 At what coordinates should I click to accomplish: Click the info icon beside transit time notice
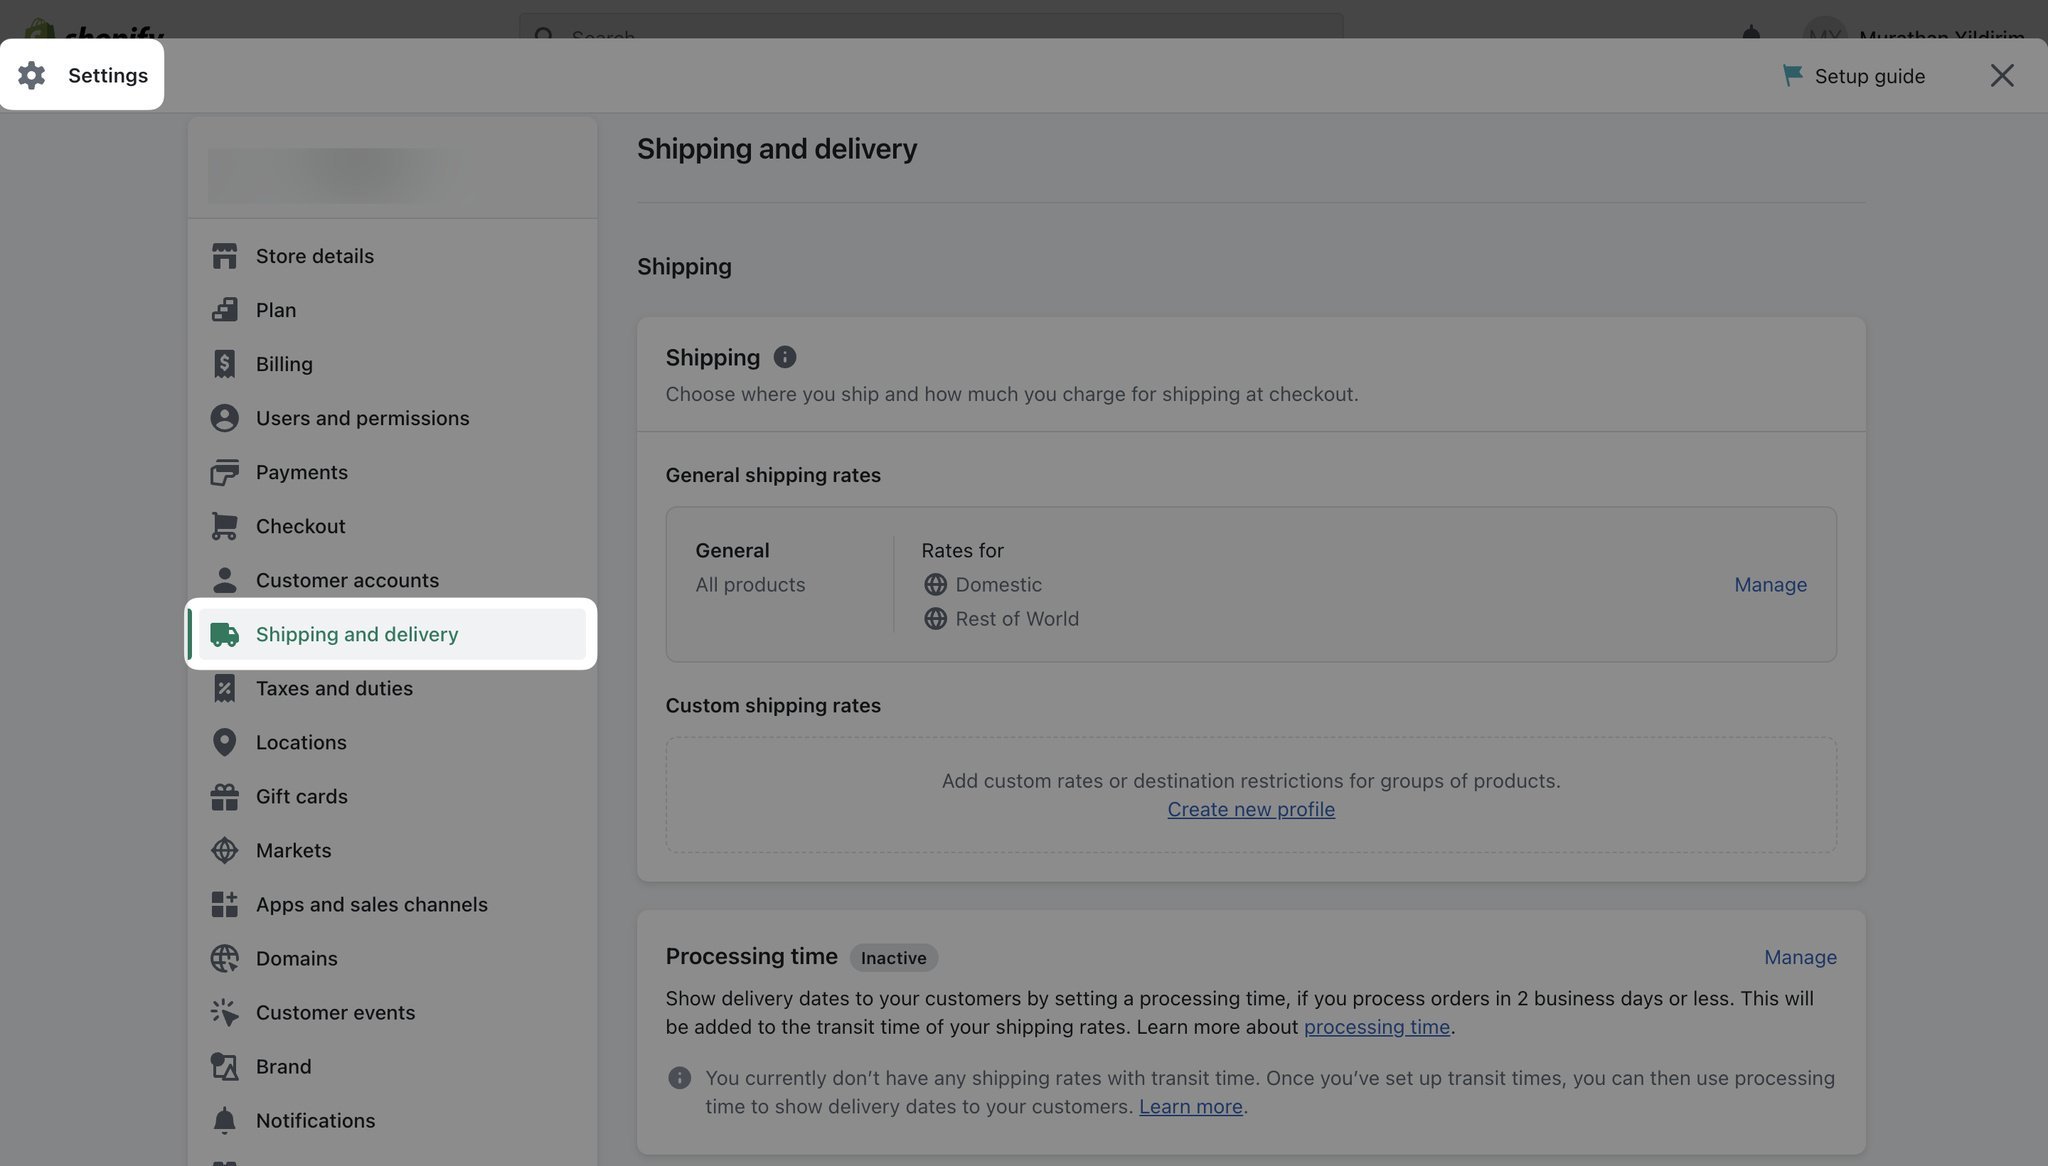(679, 1078)
